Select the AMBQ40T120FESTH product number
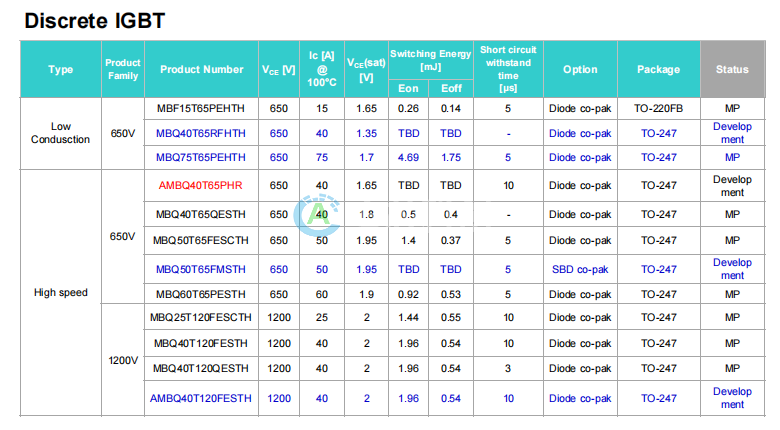The image size is (780, 430). point(201,398)
